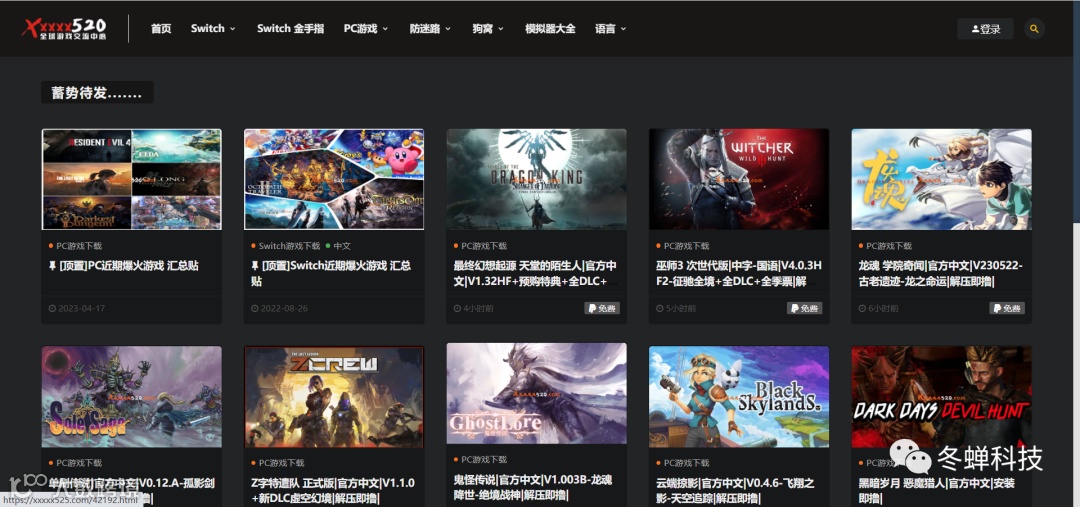1080x507 pixels.
Task: Click PC游戏下载 tag on 云端掠影 card
Action: tap(686, 463)
